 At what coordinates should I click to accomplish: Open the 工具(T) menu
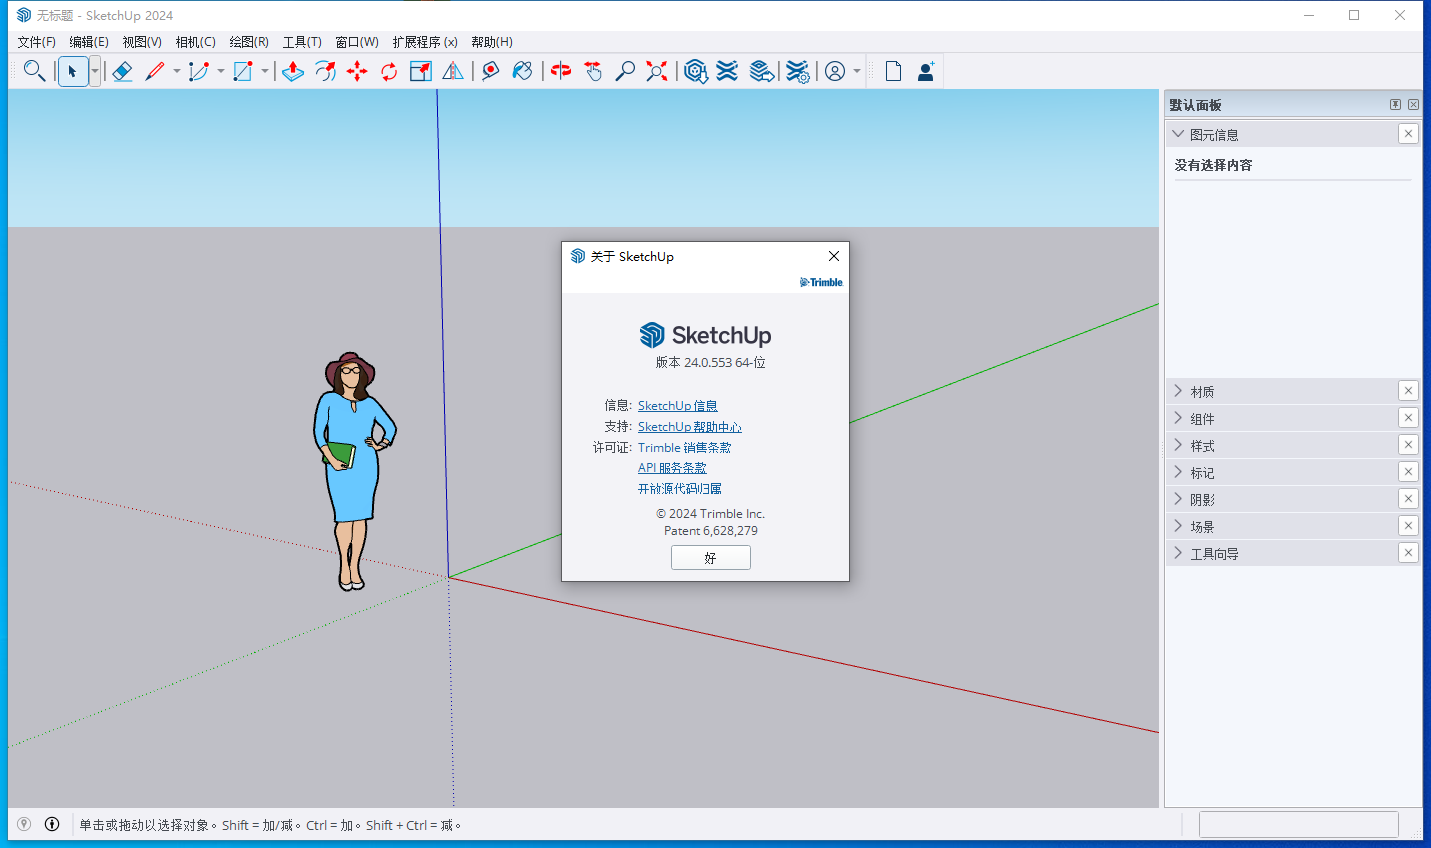(302, 42)
